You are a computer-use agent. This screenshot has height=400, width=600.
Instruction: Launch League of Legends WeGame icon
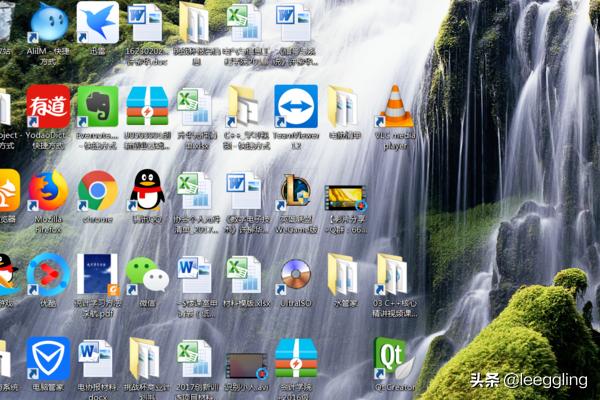(x=295, y=191)
